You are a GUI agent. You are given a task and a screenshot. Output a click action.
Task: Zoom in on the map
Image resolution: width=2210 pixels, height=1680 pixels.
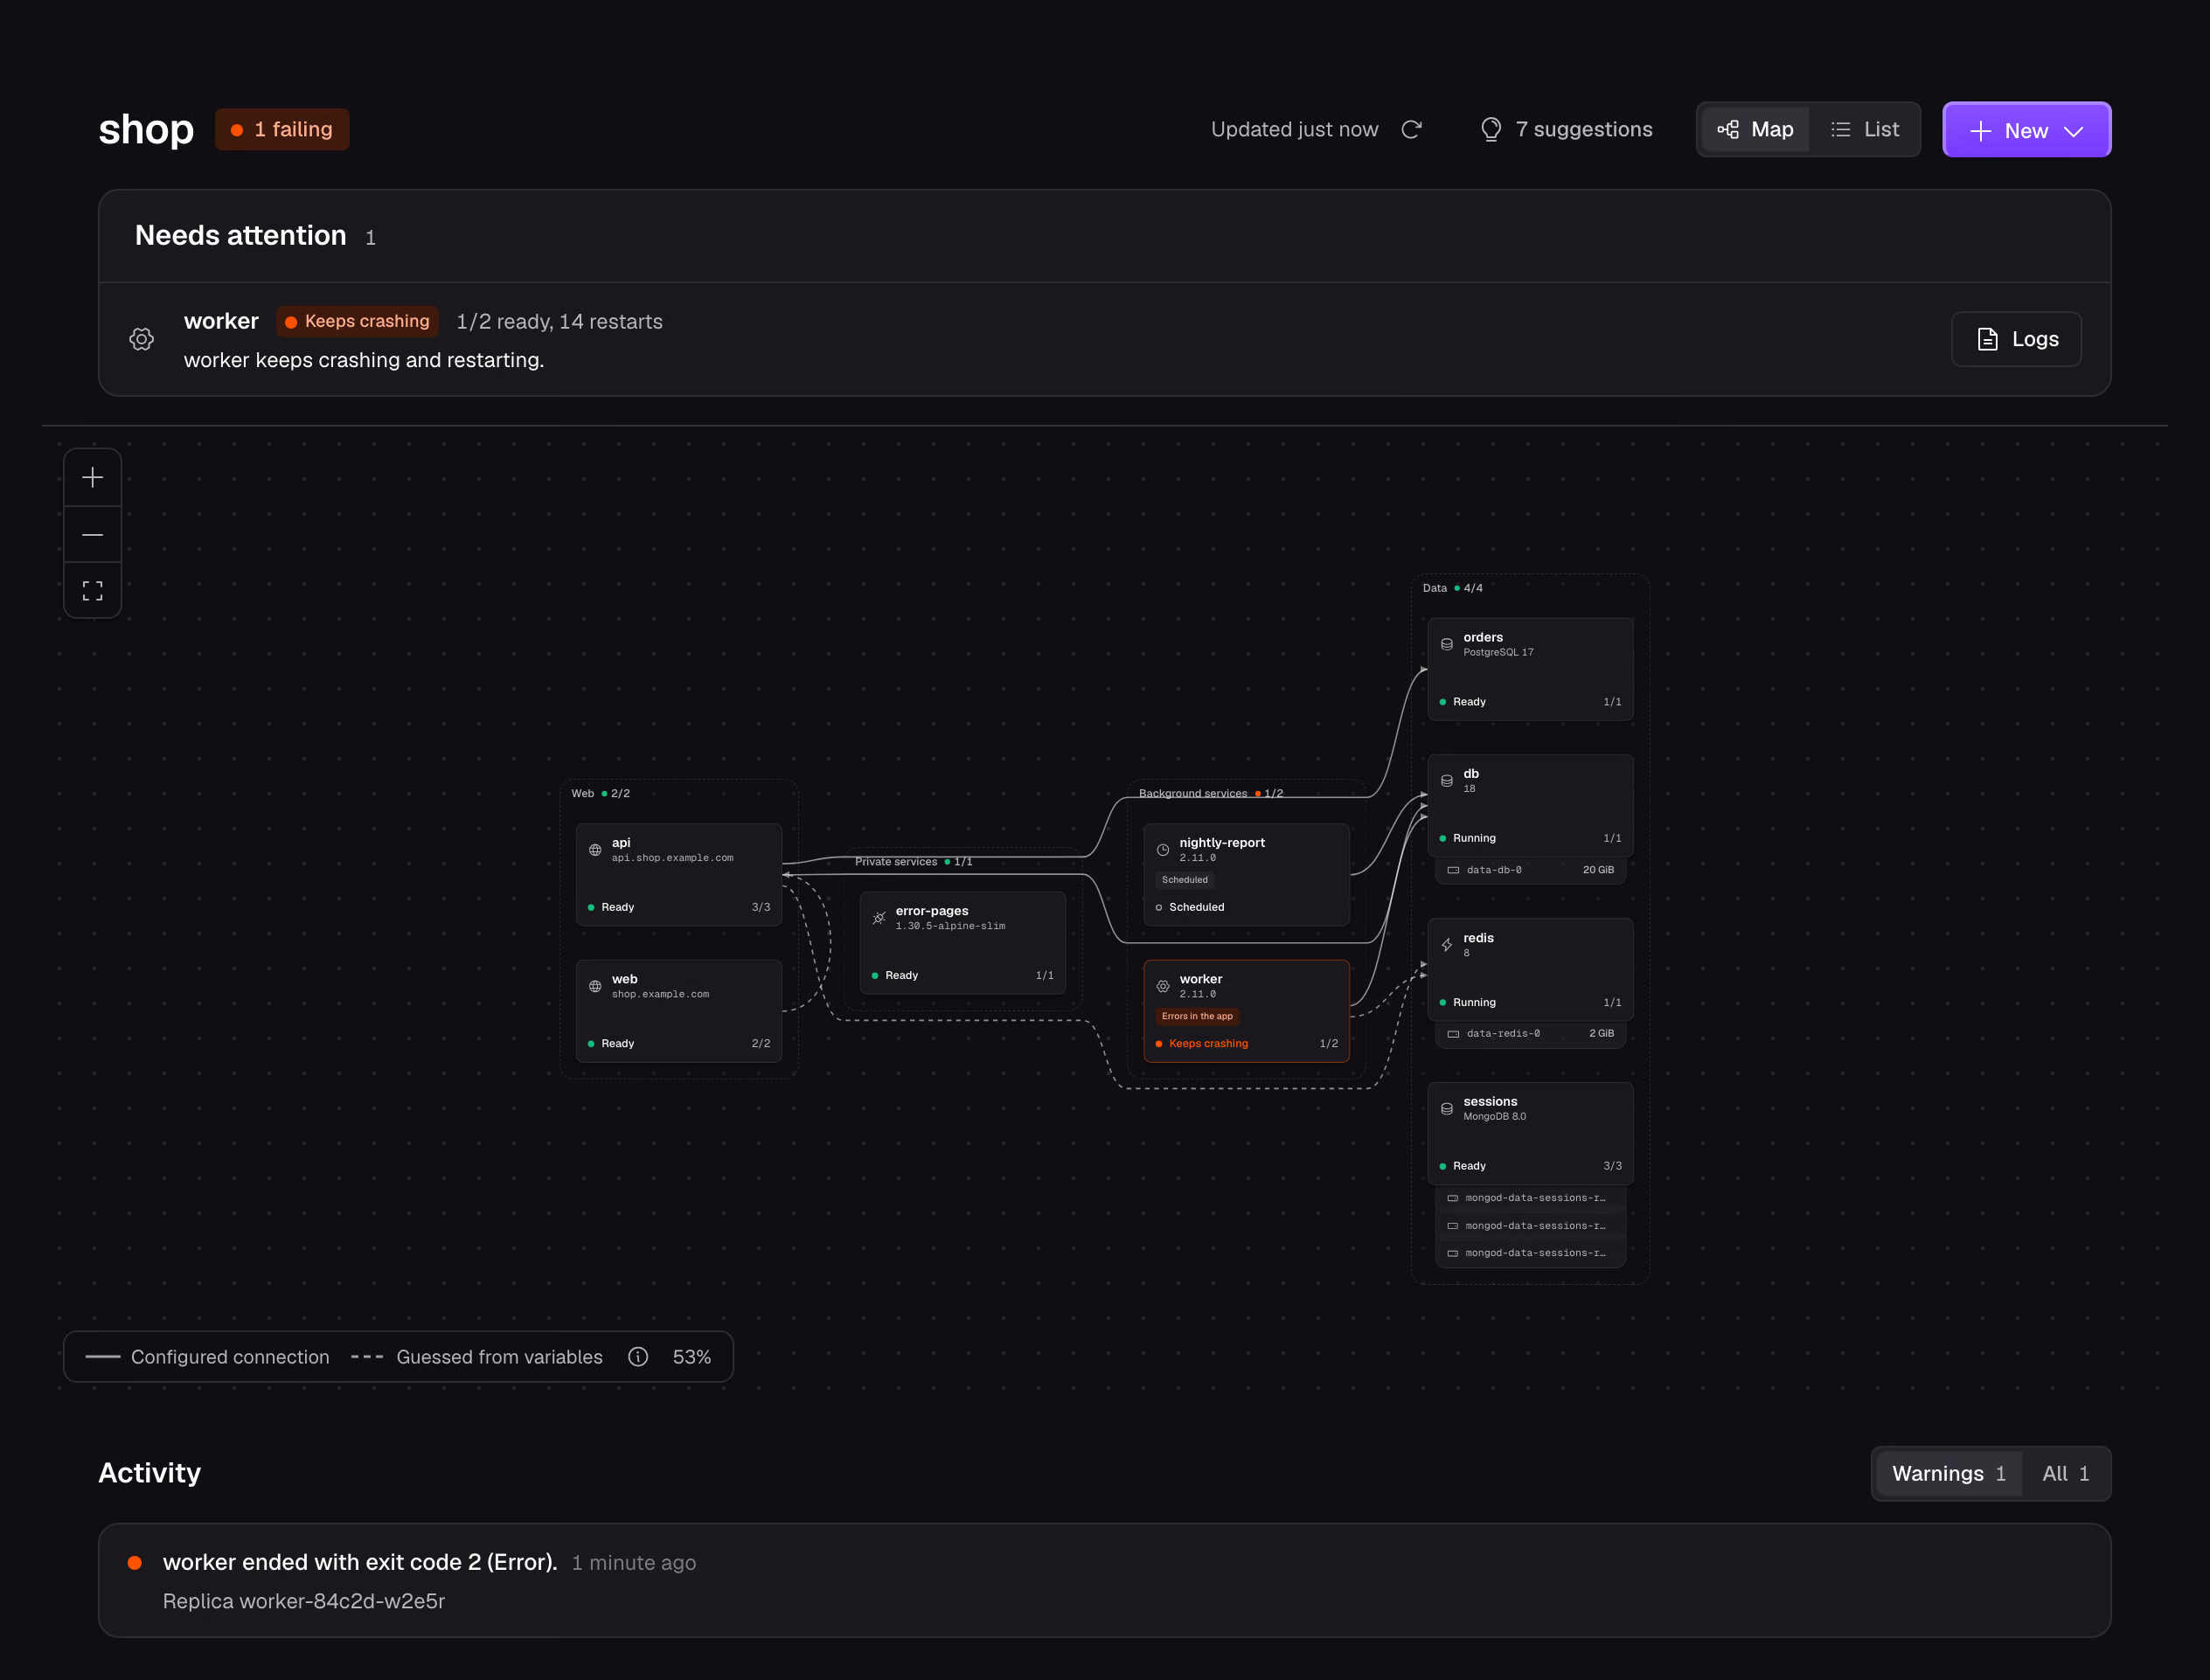pyautogui.click(x=93, y=478)
